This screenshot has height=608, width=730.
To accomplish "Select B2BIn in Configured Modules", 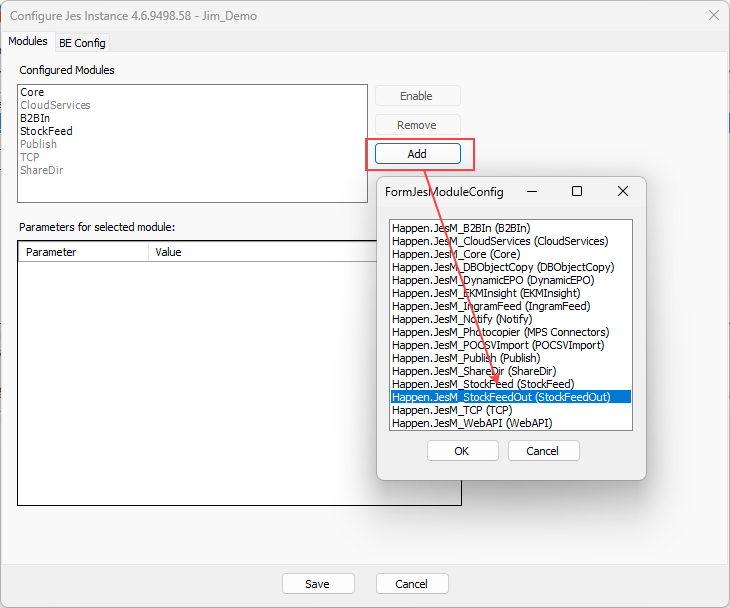I will 192,118.
